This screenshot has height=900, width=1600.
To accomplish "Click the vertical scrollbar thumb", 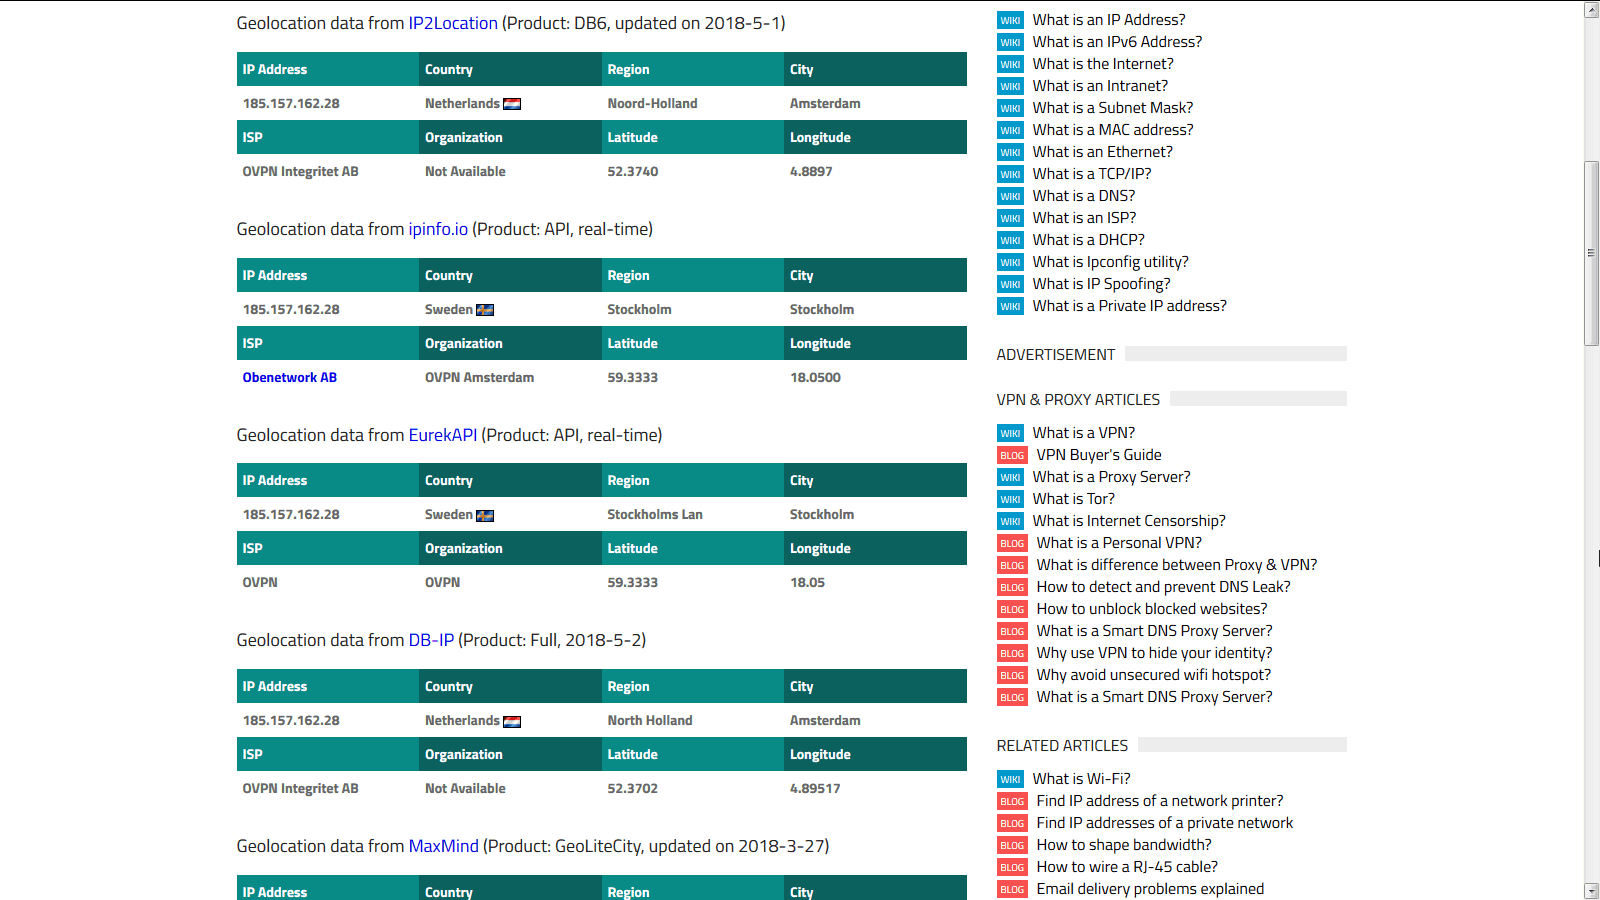I will [1591, 253].
